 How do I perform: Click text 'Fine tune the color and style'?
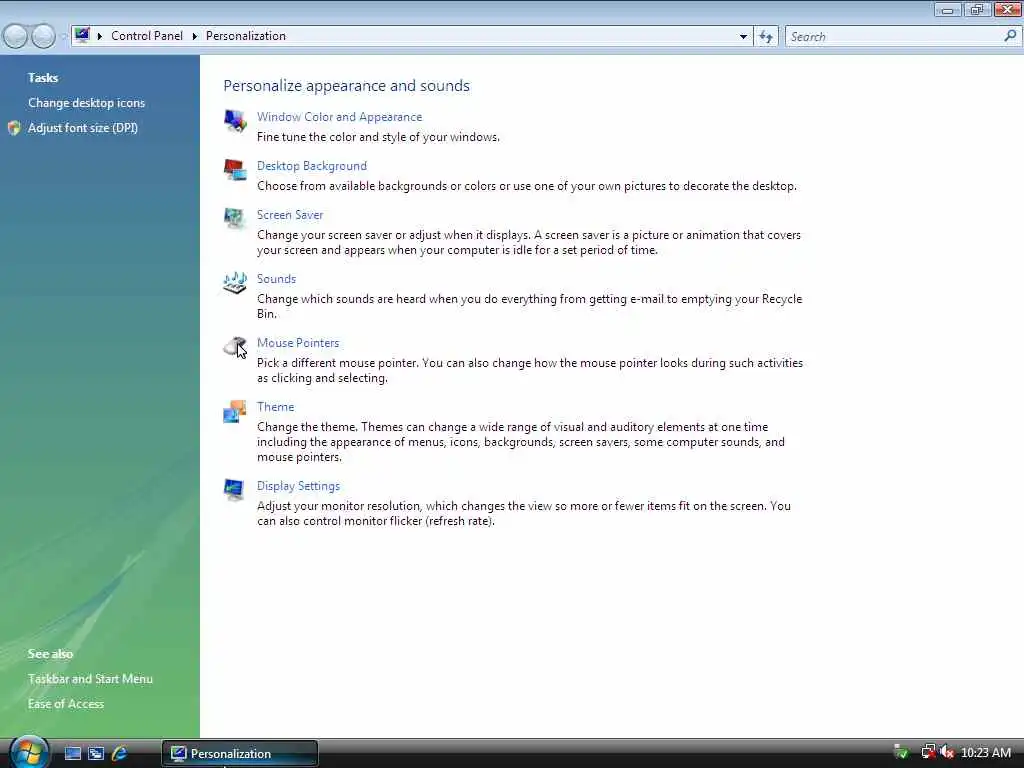point(331,137)
